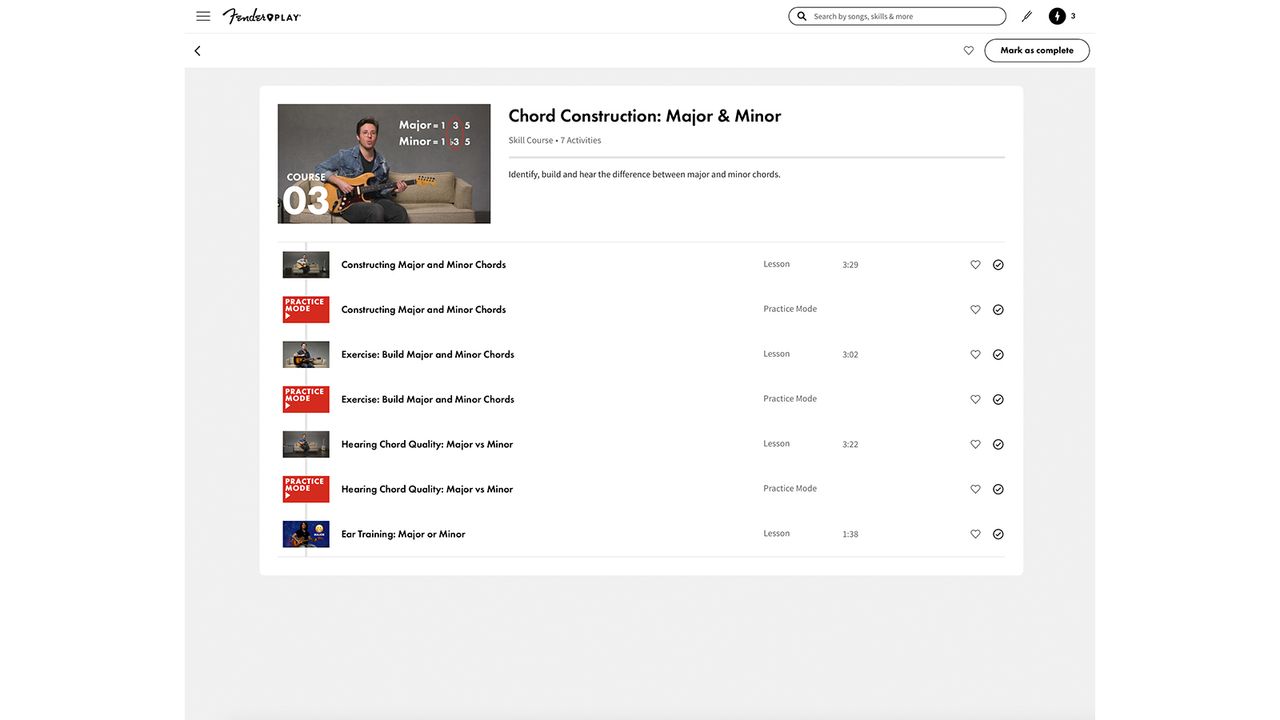
Task: Click the Fender Play logo
Action: click(261, 16)
